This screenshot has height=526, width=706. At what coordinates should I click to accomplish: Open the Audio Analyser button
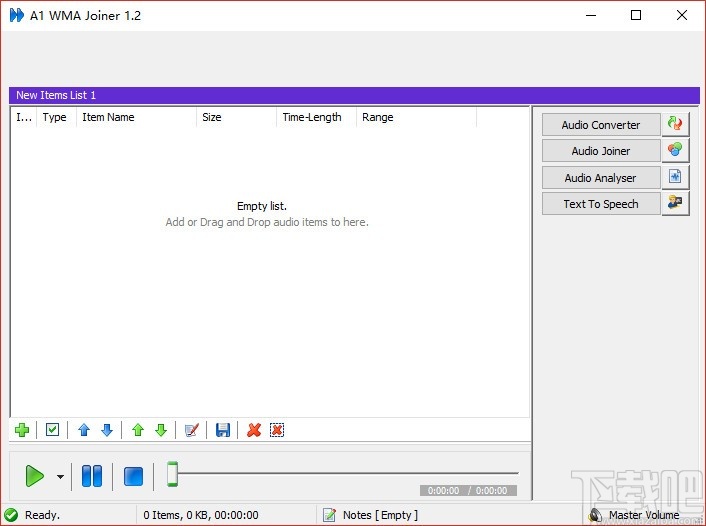pos(601,178)
